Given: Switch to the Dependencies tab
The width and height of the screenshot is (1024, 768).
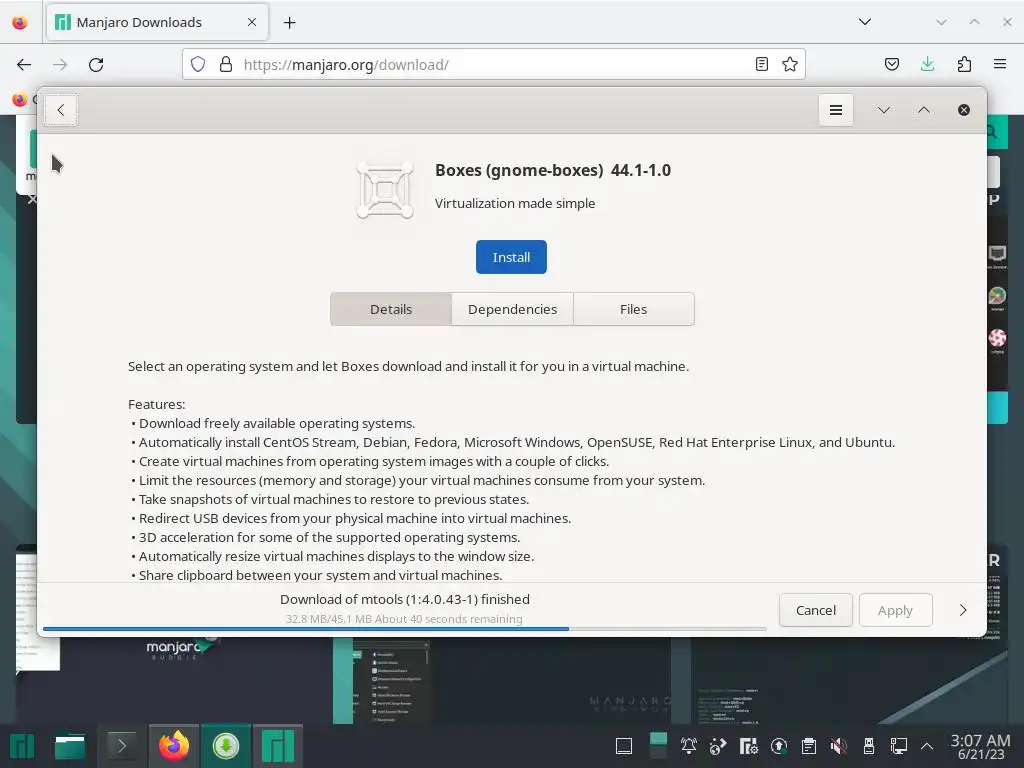Looking at the screenshot, I should click(512, 309).
